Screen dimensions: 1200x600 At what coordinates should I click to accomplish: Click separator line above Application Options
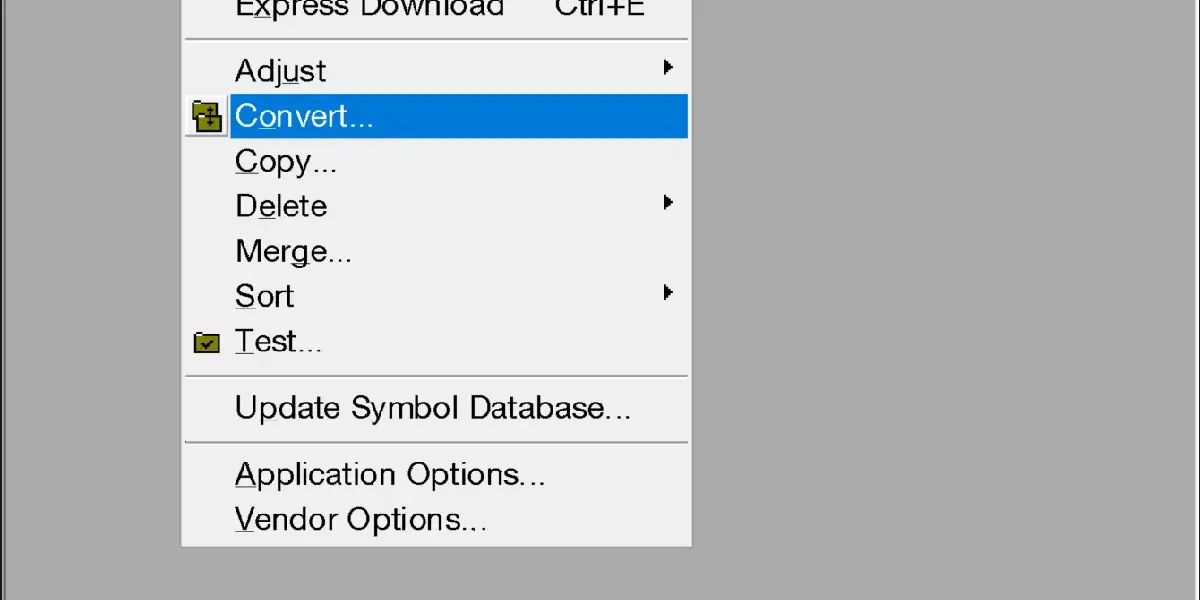click(x=436, y=442)
